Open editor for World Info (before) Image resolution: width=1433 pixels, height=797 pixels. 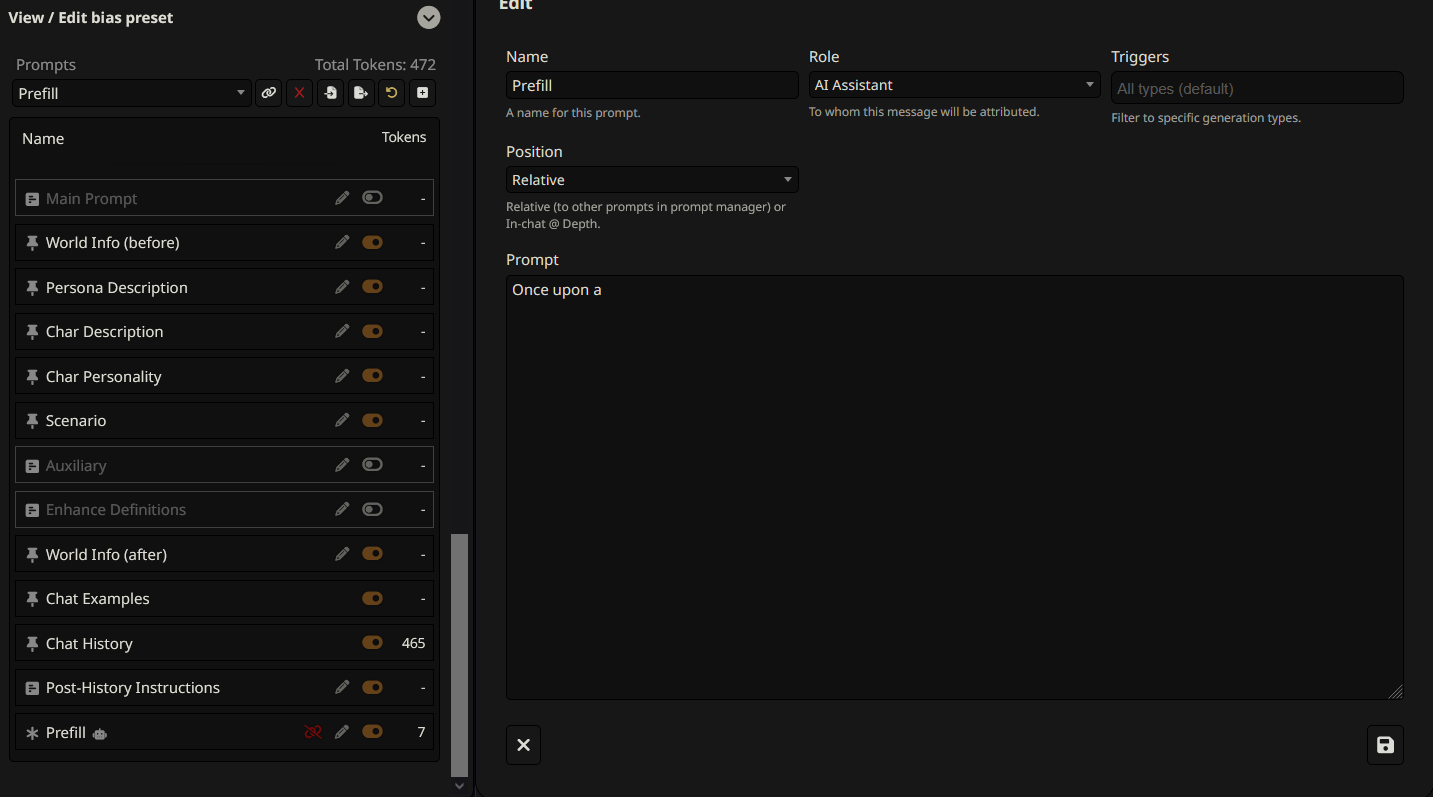(x=342, y=242)
